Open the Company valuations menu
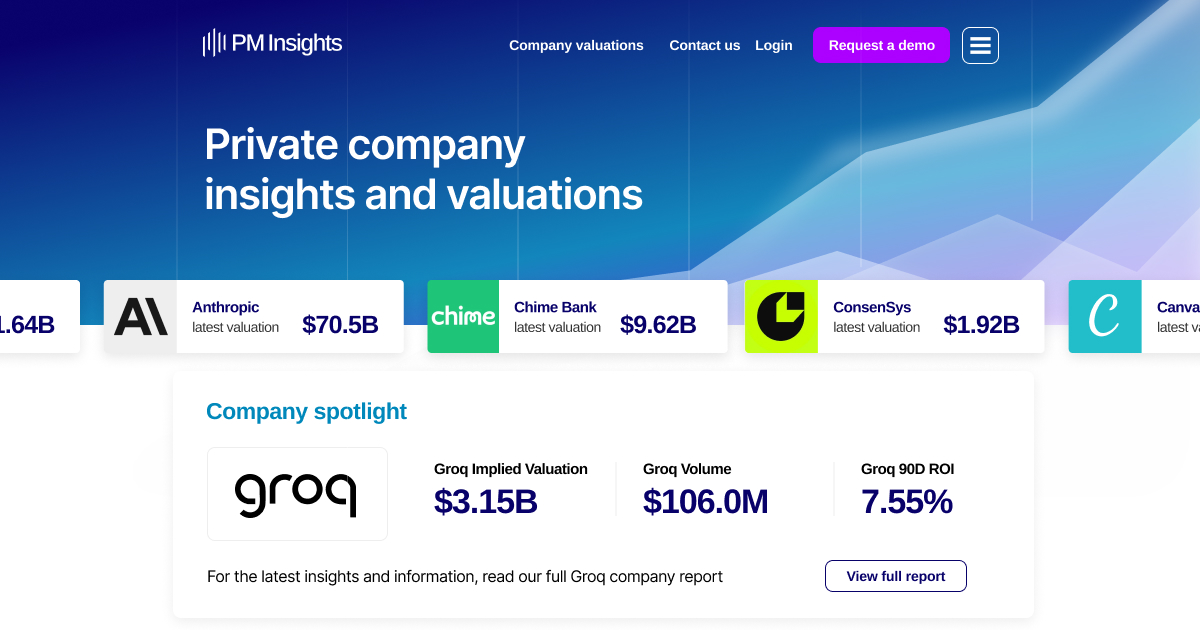 576,45
